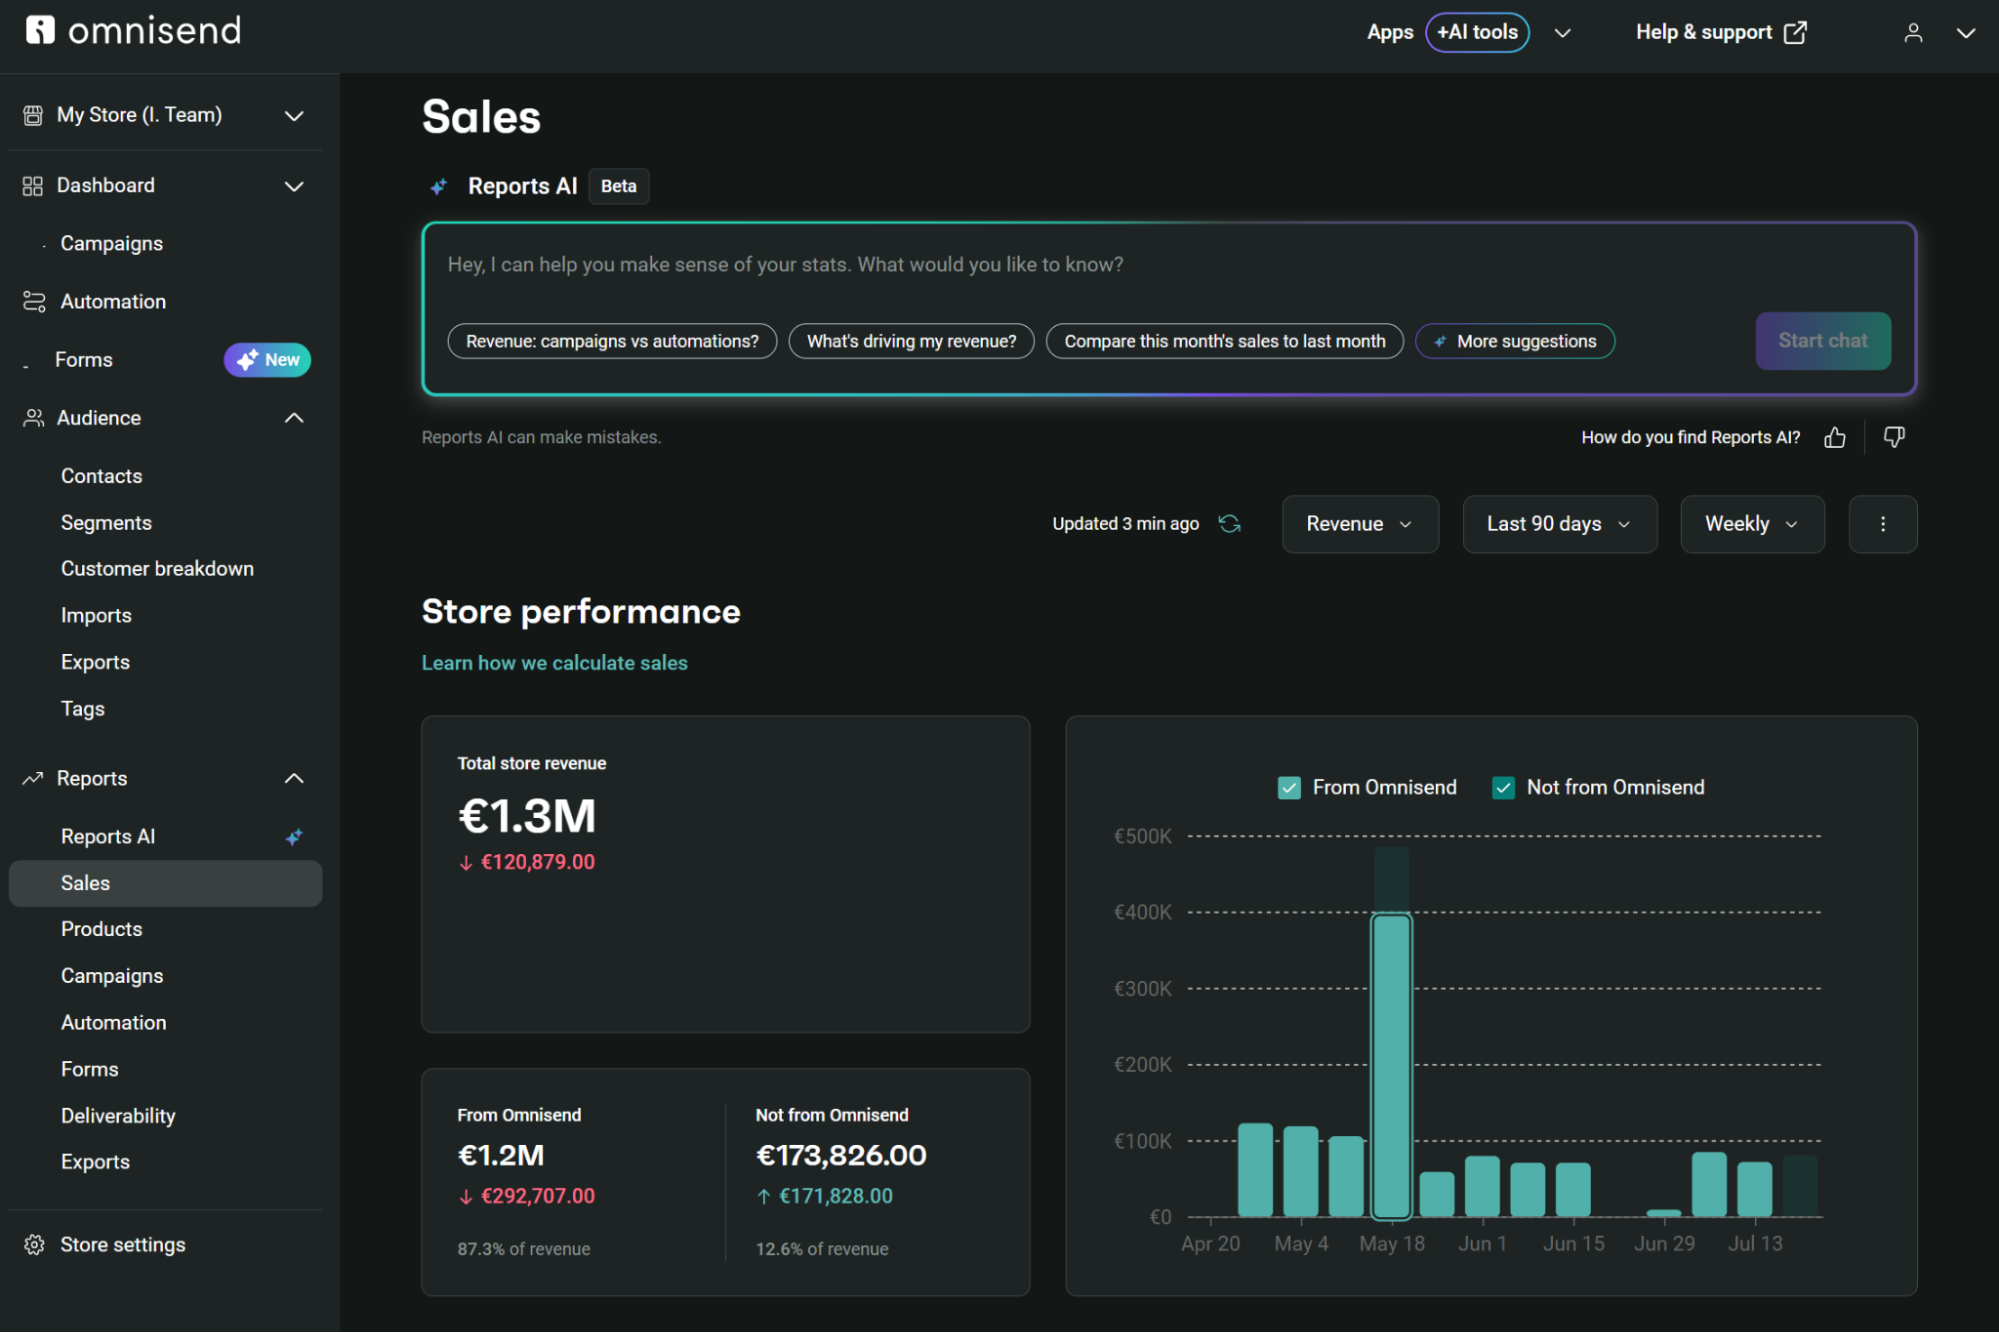Click the Reports AI sparkle icon in heading
Screen dimensions: 1999x1333
pos(438,187)
